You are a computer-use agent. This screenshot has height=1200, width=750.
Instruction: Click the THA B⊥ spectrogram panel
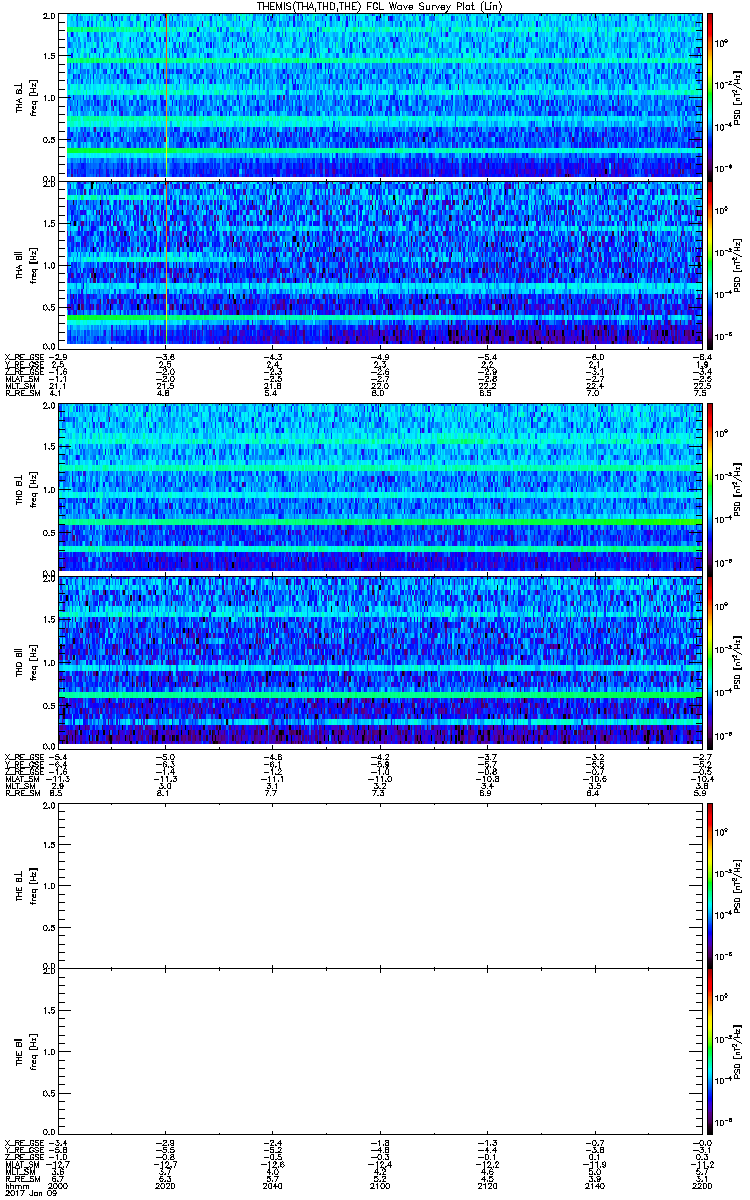pyautogui.click(x=380, y=96)
